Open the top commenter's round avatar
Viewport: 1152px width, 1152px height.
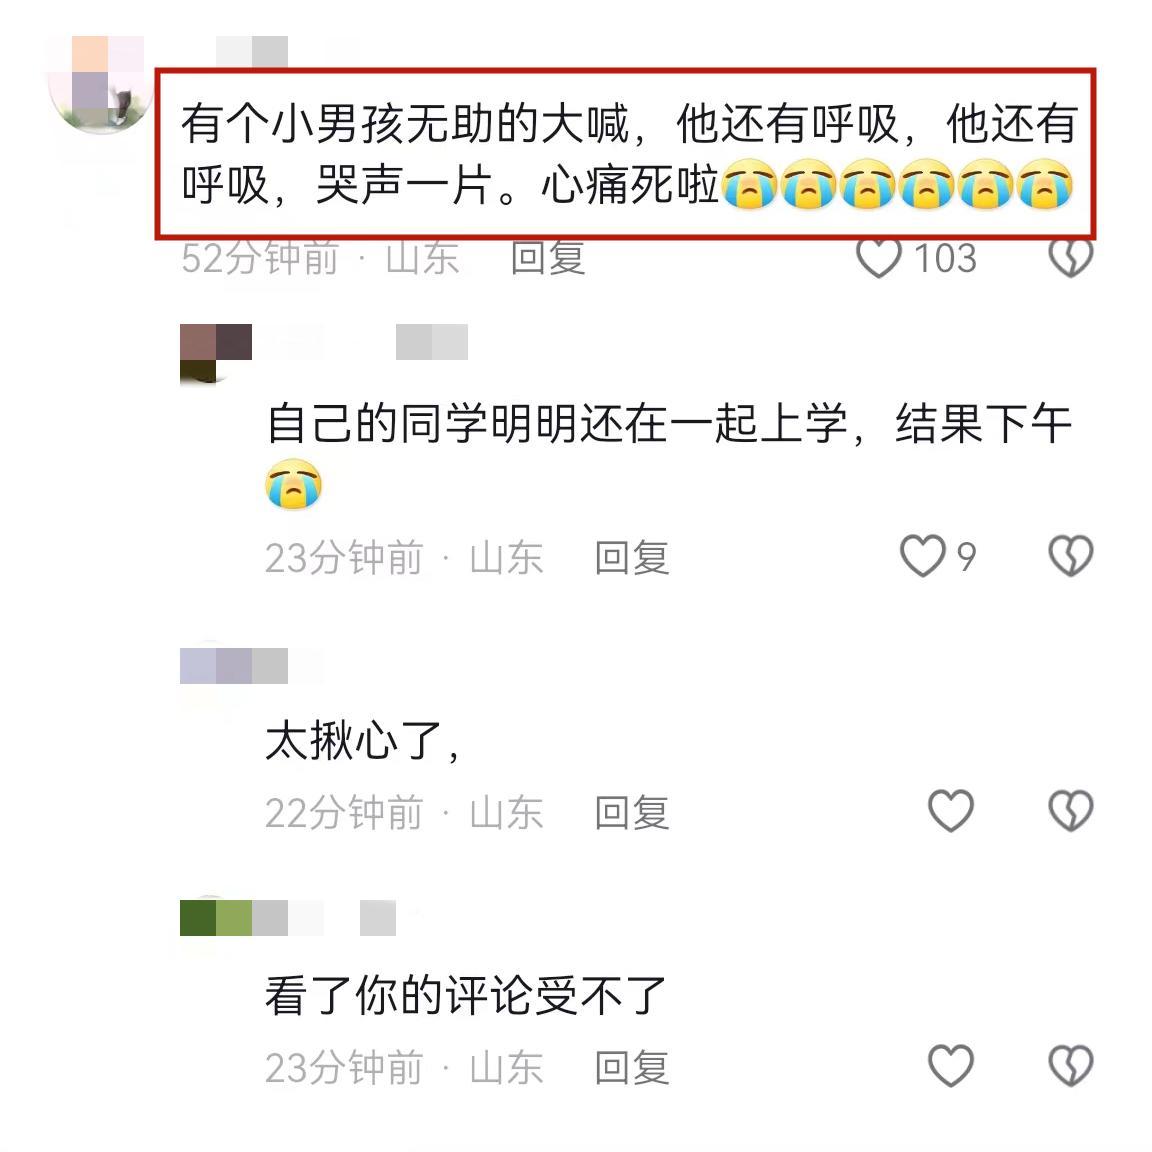pyautogui.click(x=99, y=84)
